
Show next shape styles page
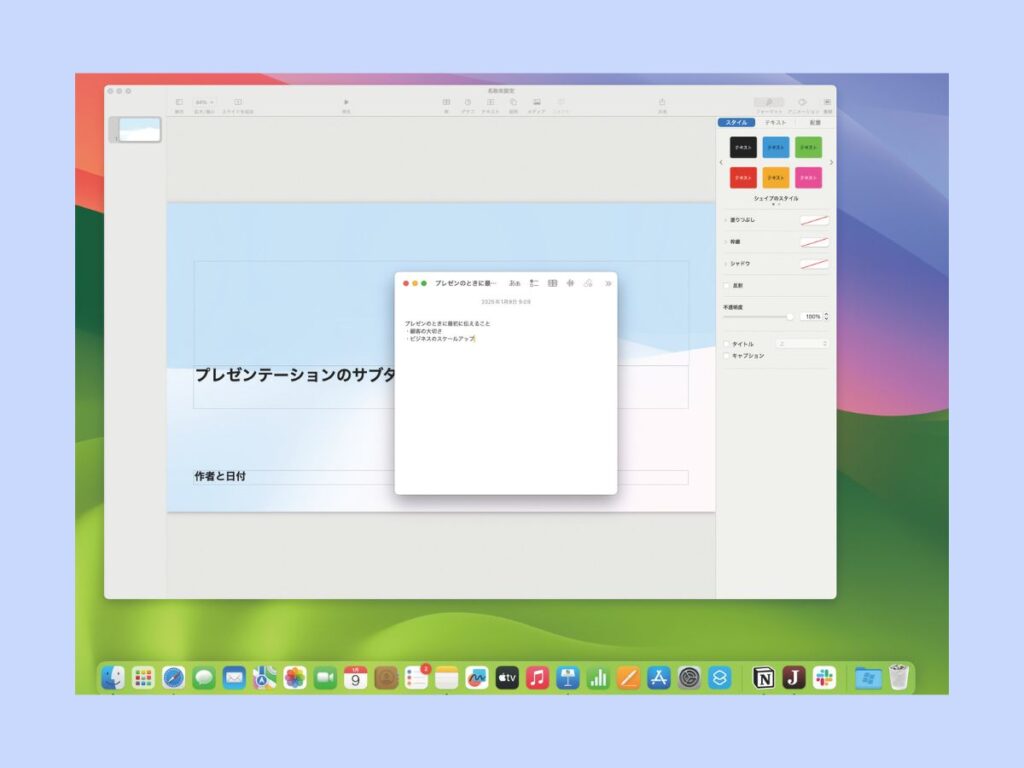831,163
